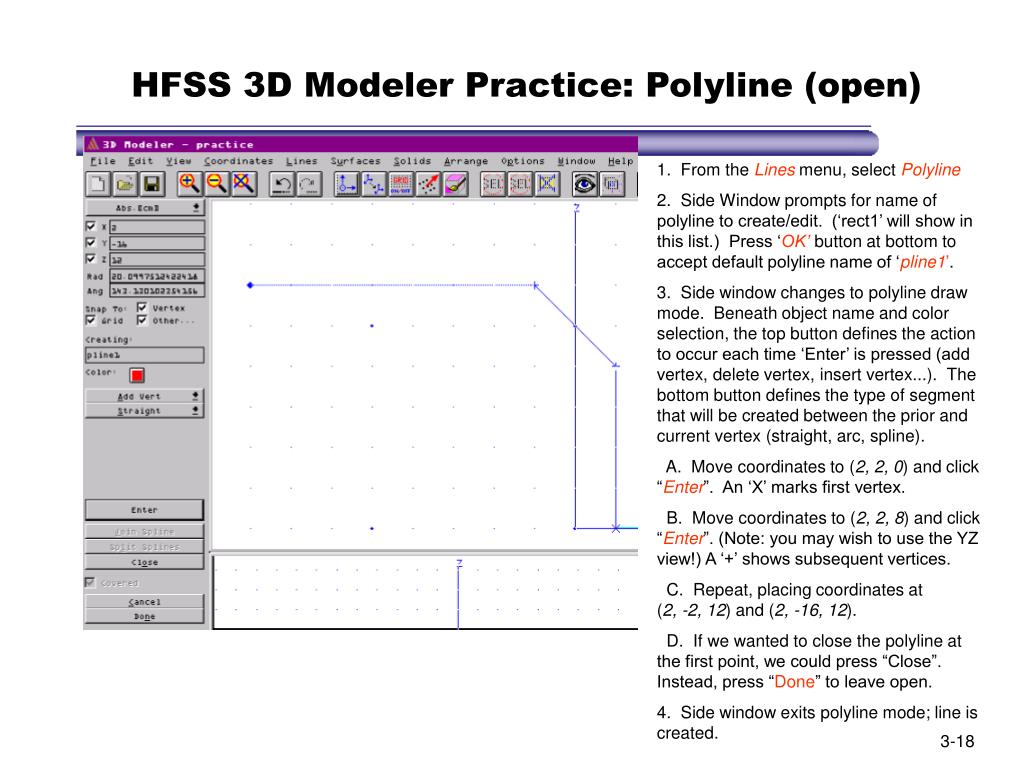Toggle Snap To Grid checkbox

pyautogui.click(x=91, y=320)
